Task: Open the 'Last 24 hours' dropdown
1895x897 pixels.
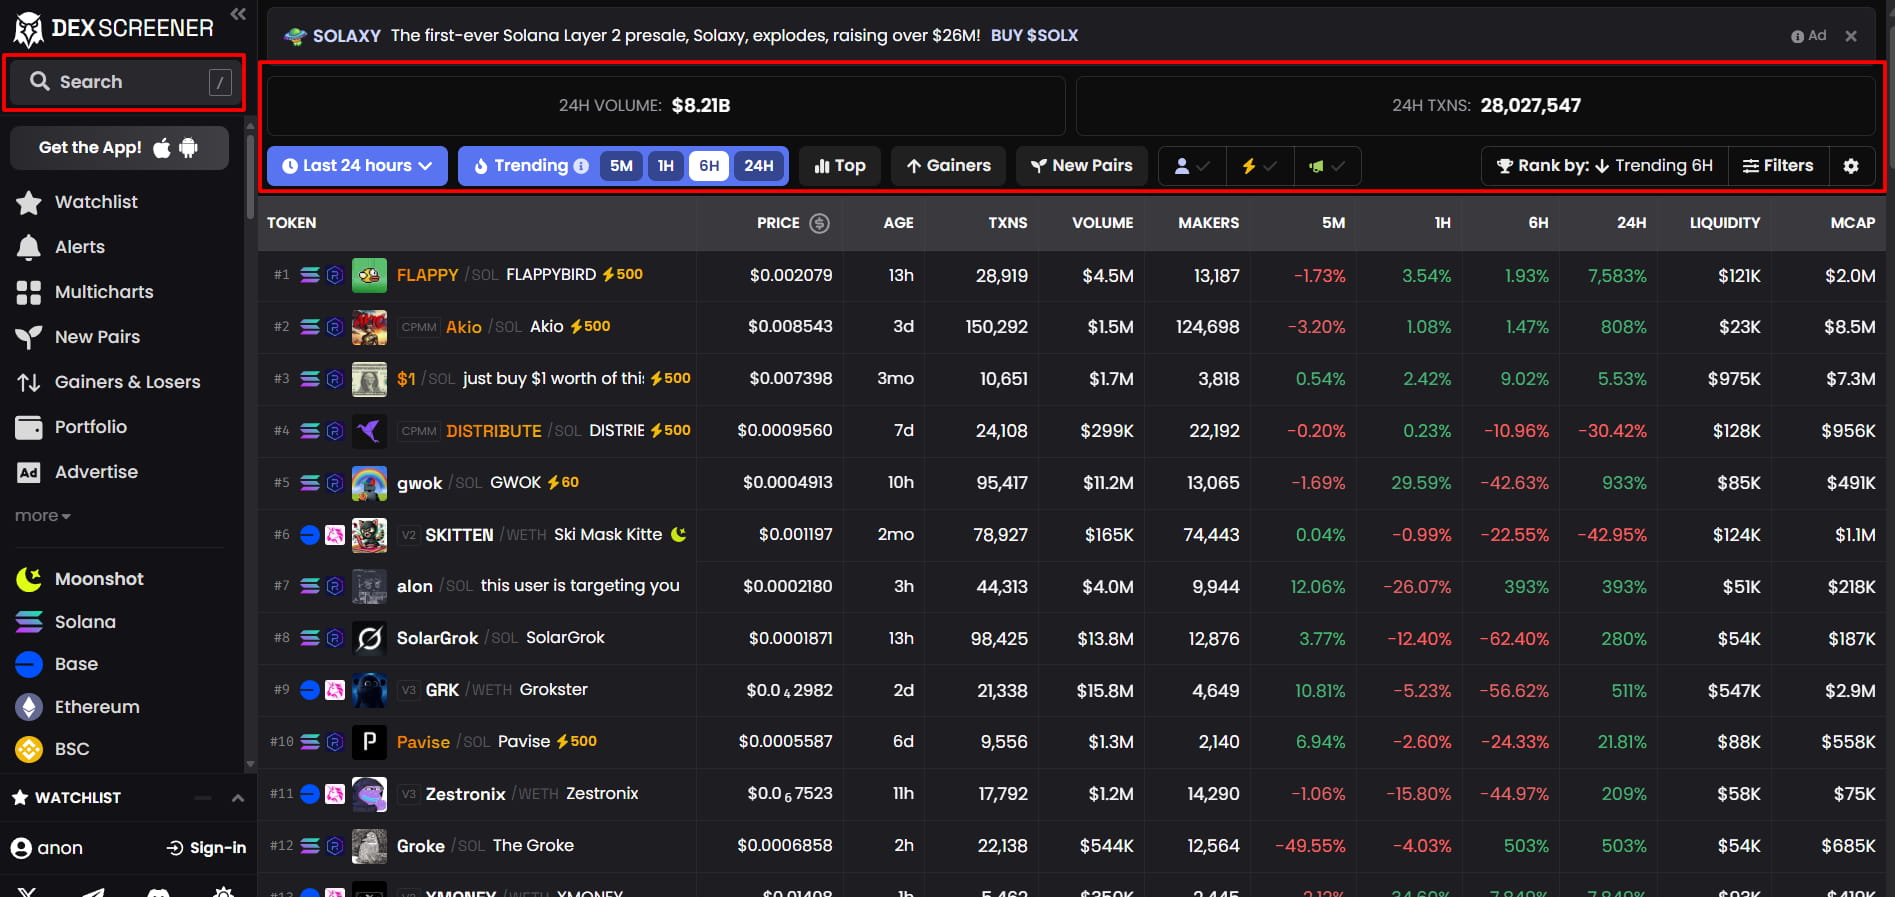Action: 357,166
